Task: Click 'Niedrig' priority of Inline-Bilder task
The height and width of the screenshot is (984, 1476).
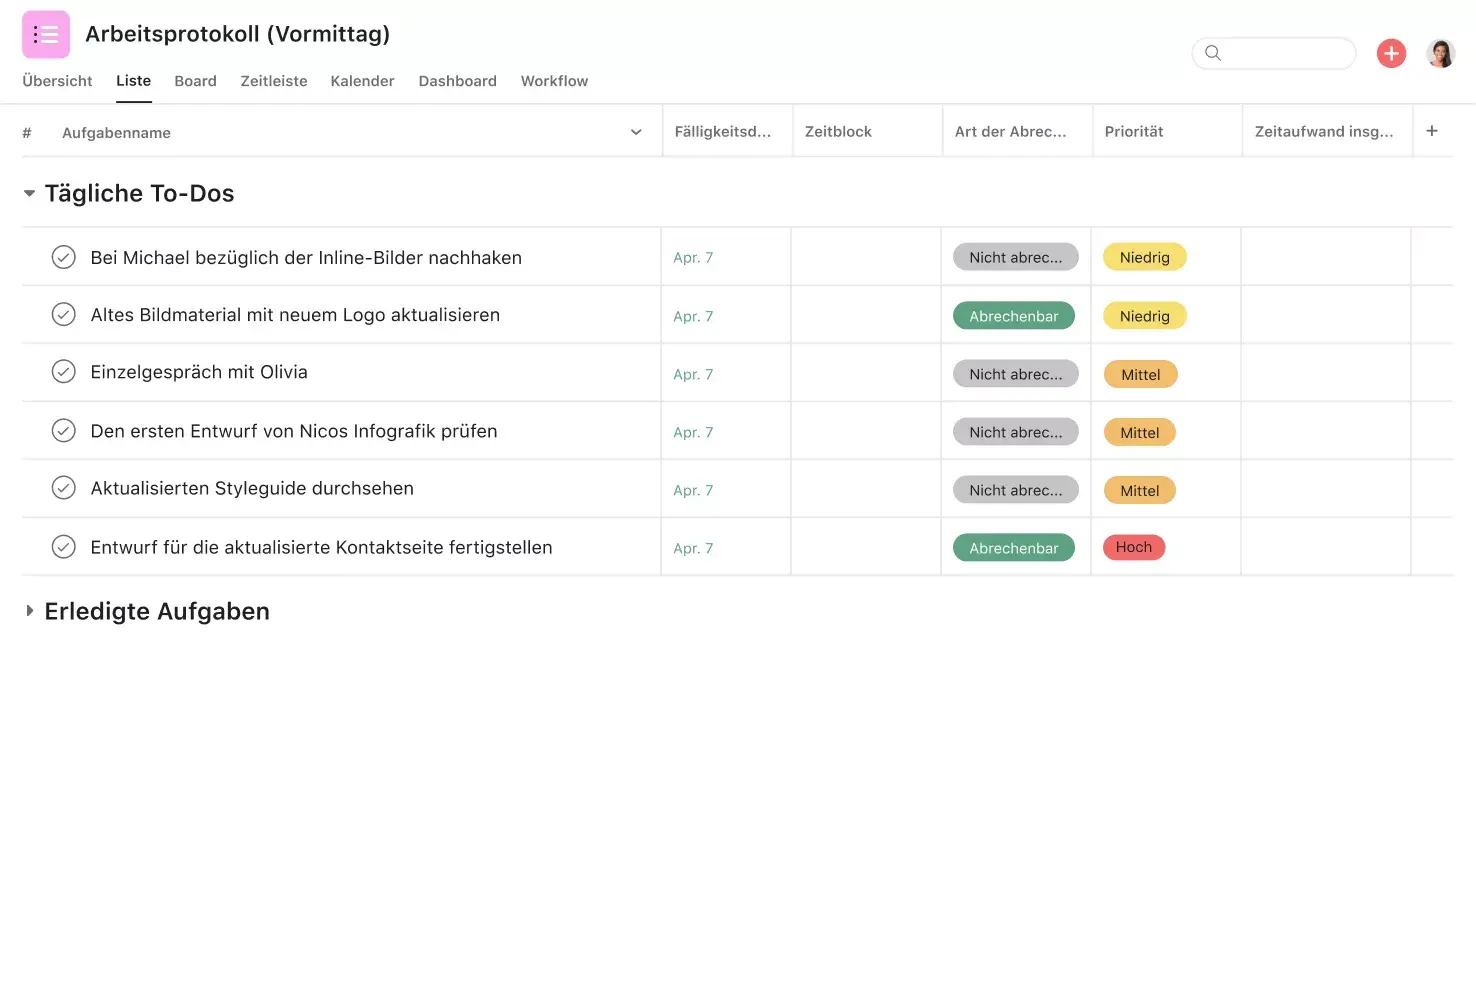Action: pos(1144,257)
